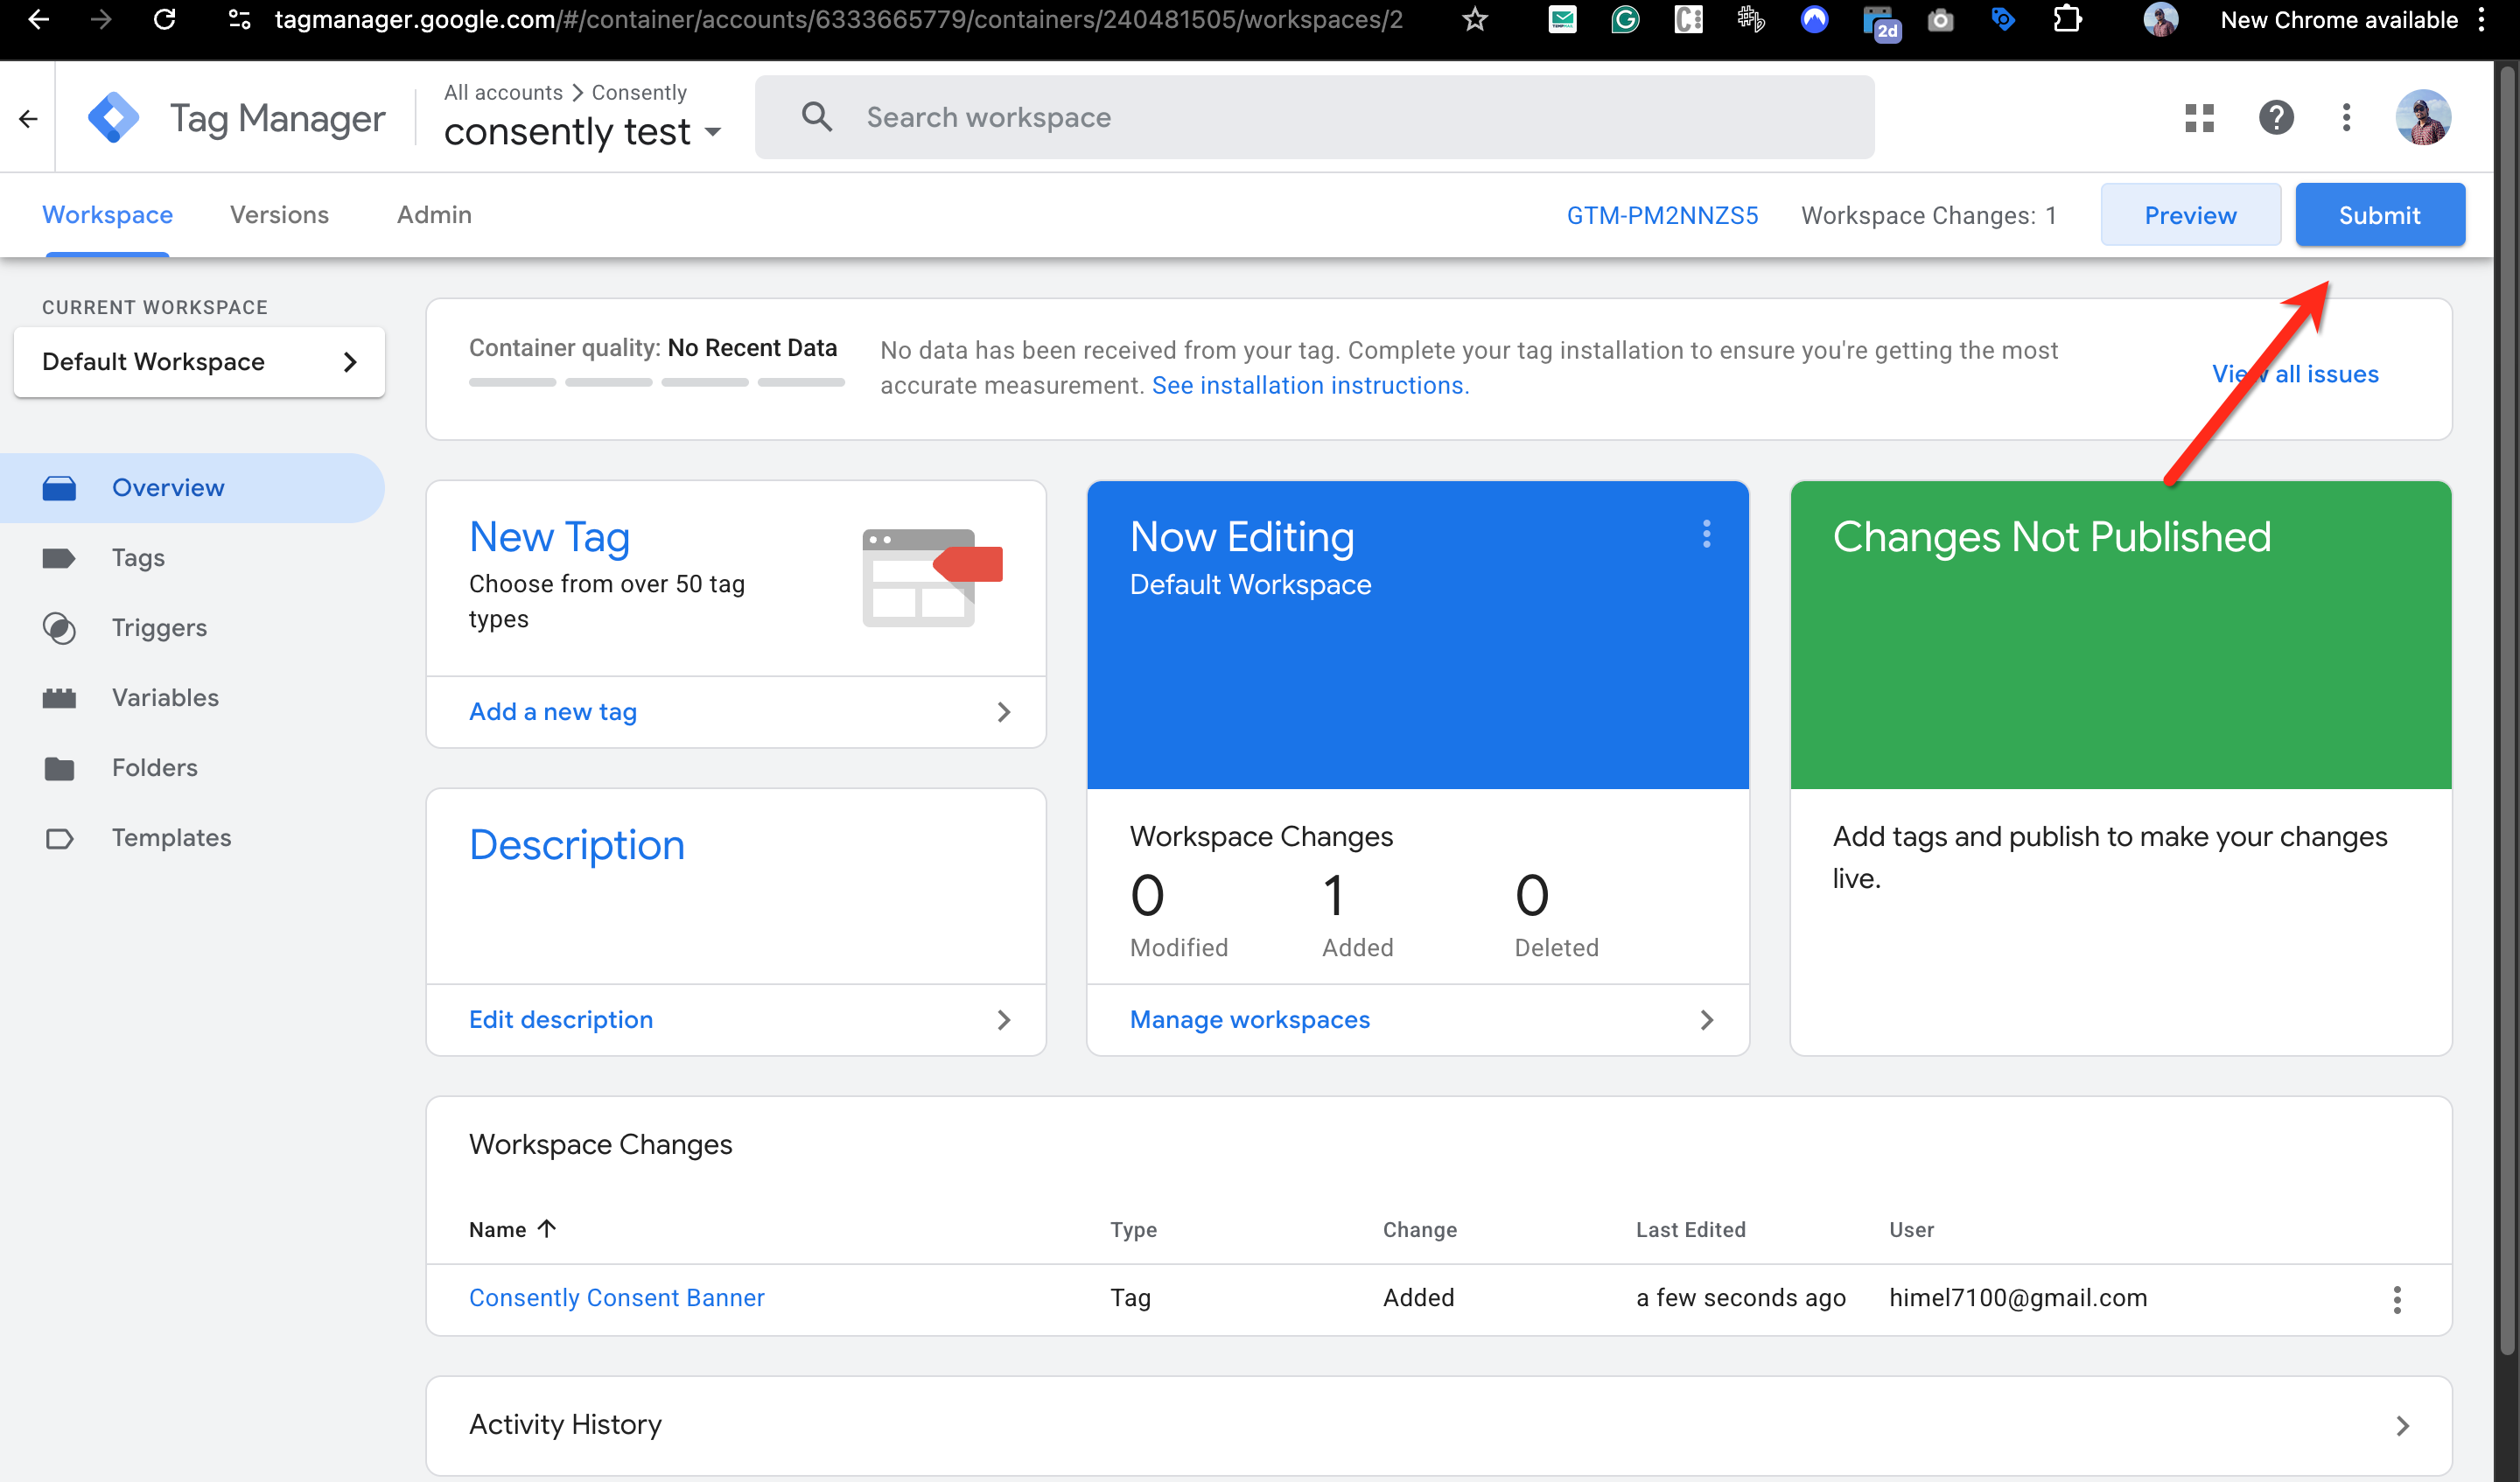Screen dimensions: 2520x1482
Task: Open Templates in the sidebar
Action: point(171,838)
